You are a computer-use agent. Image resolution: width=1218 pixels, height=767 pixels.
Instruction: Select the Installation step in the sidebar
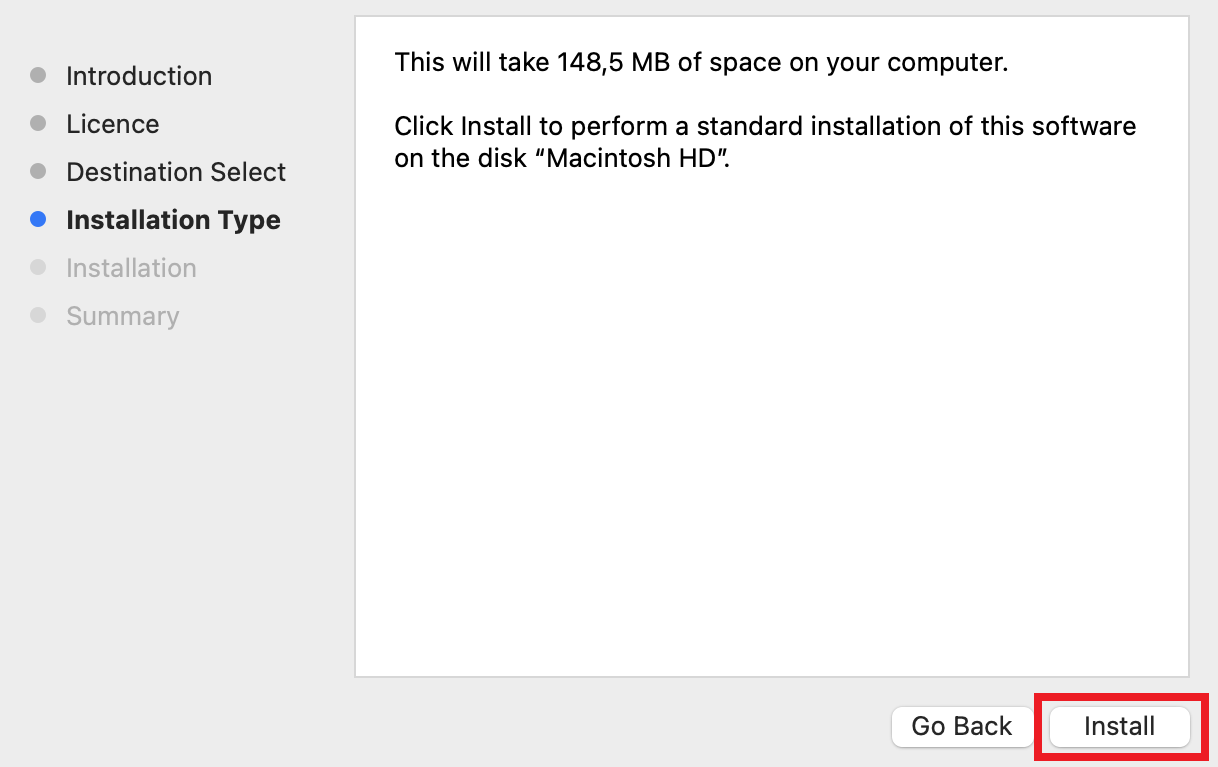click(x=131, y=267)
